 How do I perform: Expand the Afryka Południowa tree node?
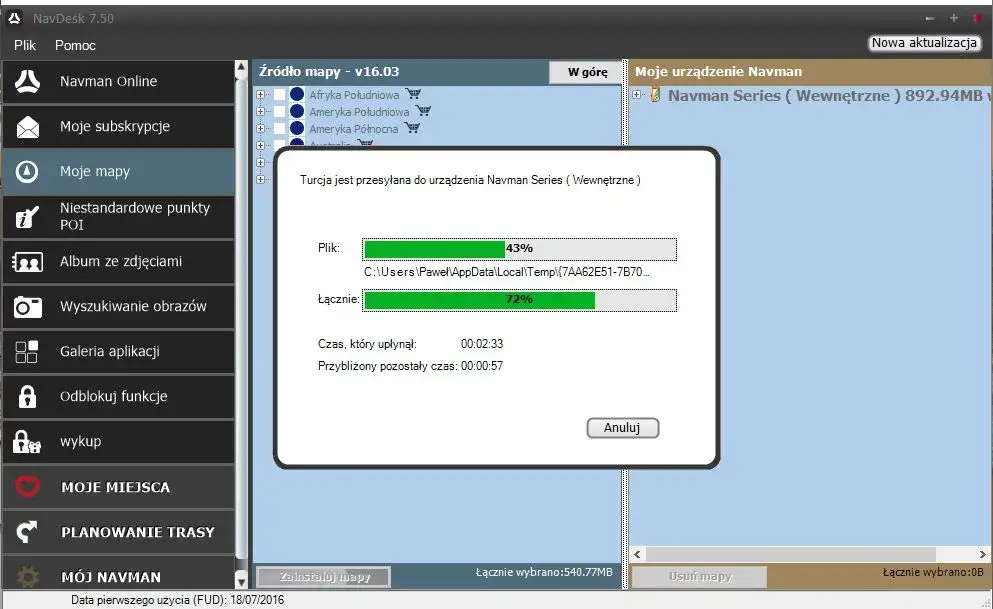262,95
